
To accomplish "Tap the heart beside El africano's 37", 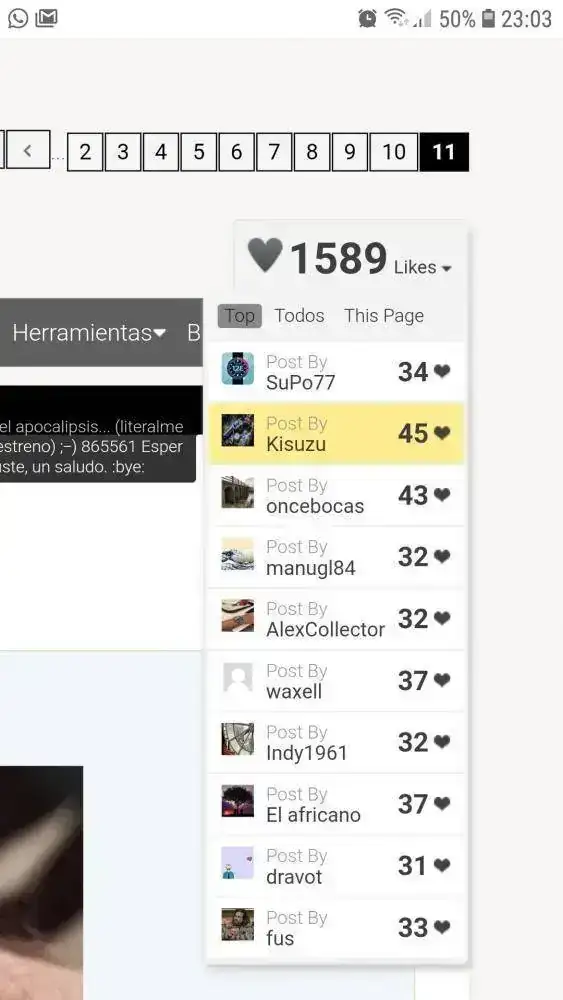I will pos(442,804).
